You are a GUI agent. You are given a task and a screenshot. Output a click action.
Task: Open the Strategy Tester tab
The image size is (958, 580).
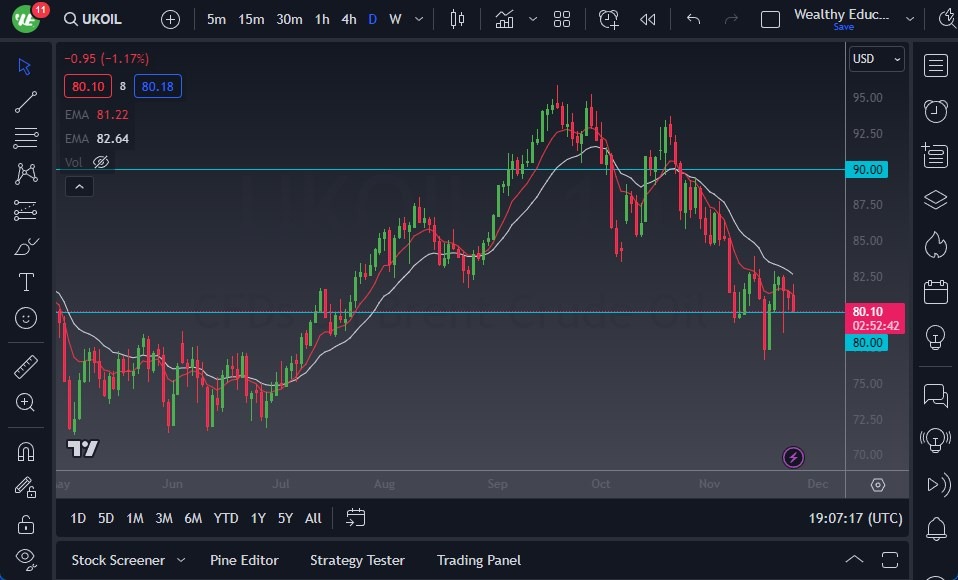pyautogui.click(x=357, y=560)
